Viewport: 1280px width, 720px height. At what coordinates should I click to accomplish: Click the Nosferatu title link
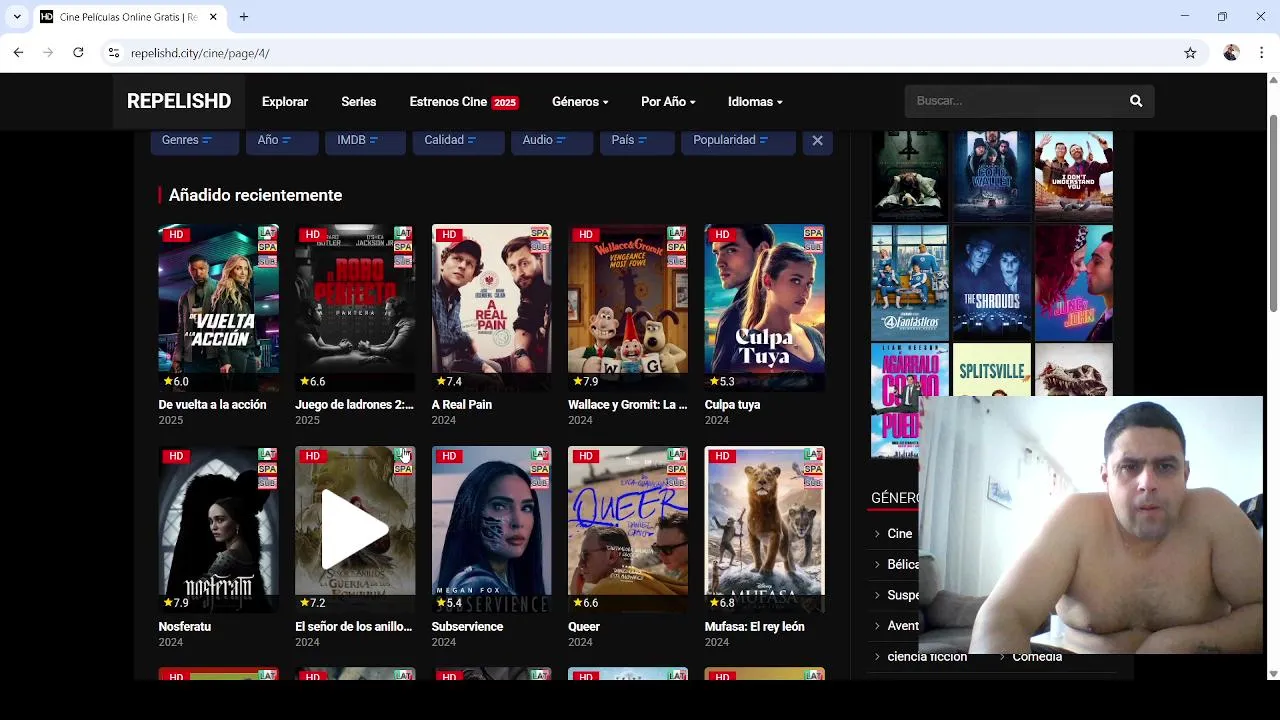pyautogui.click(x=184, y=627)
